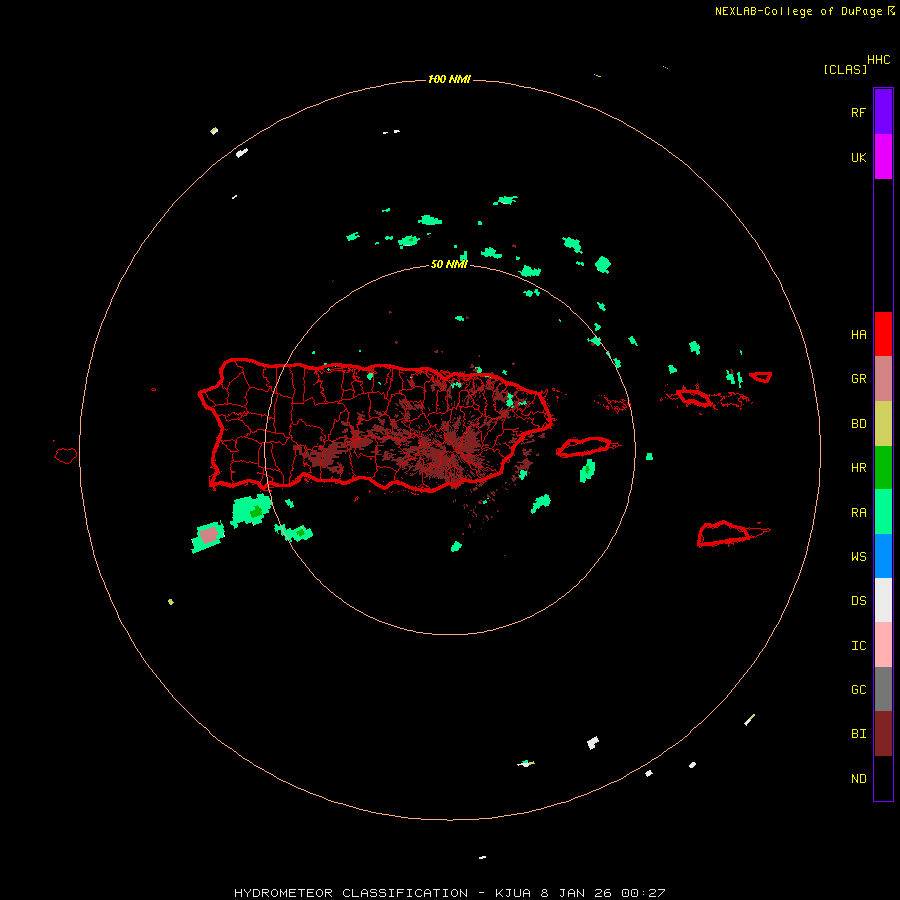Click the IC legend label
The image size is (900, 900).
click(858, 646)
